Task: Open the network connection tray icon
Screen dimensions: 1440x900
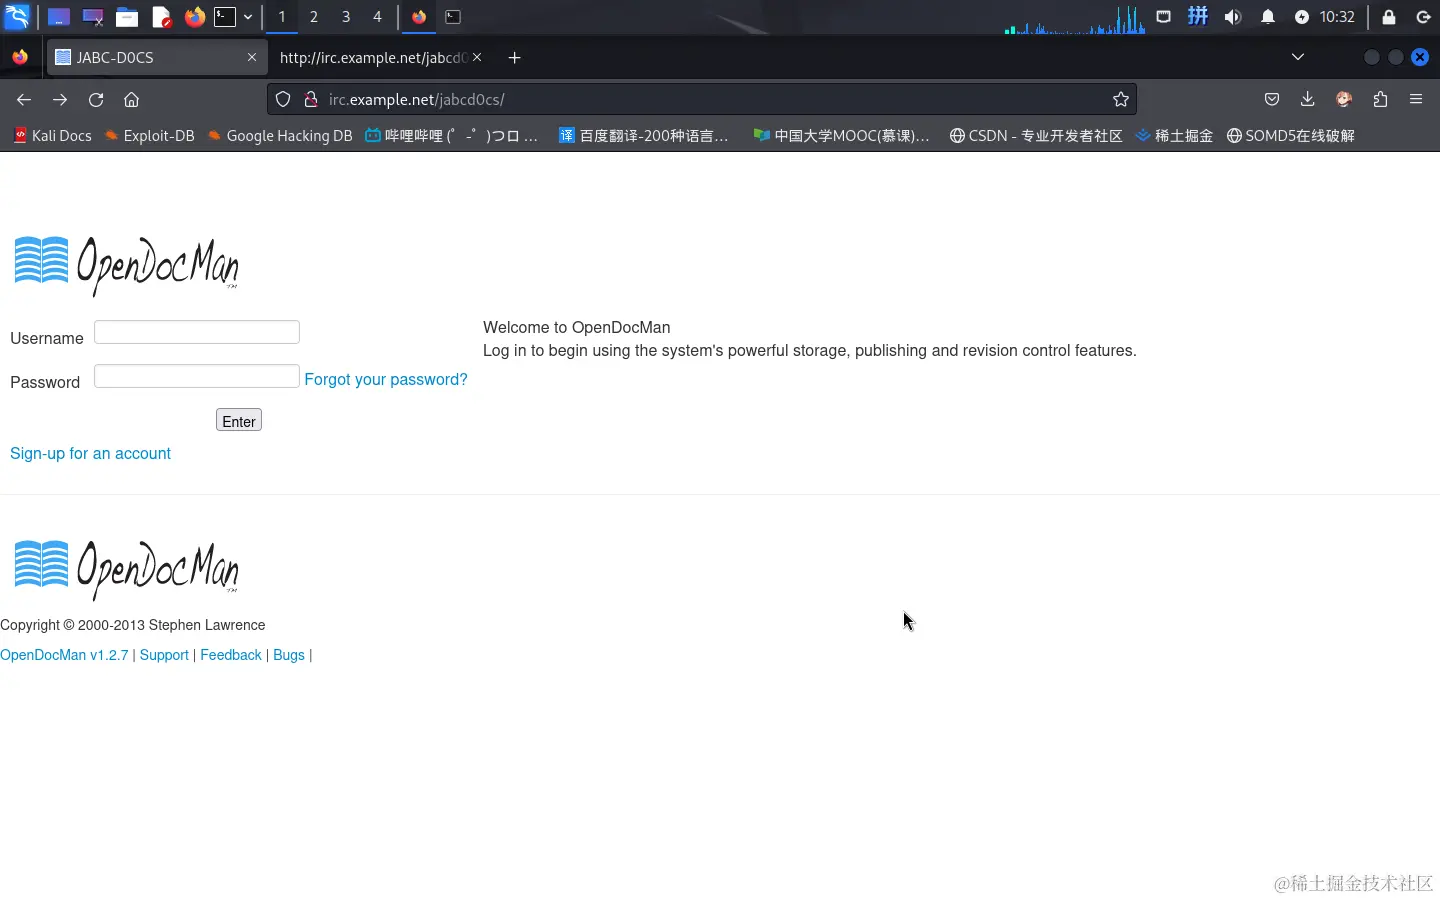Action: (x=1163, y=17)
